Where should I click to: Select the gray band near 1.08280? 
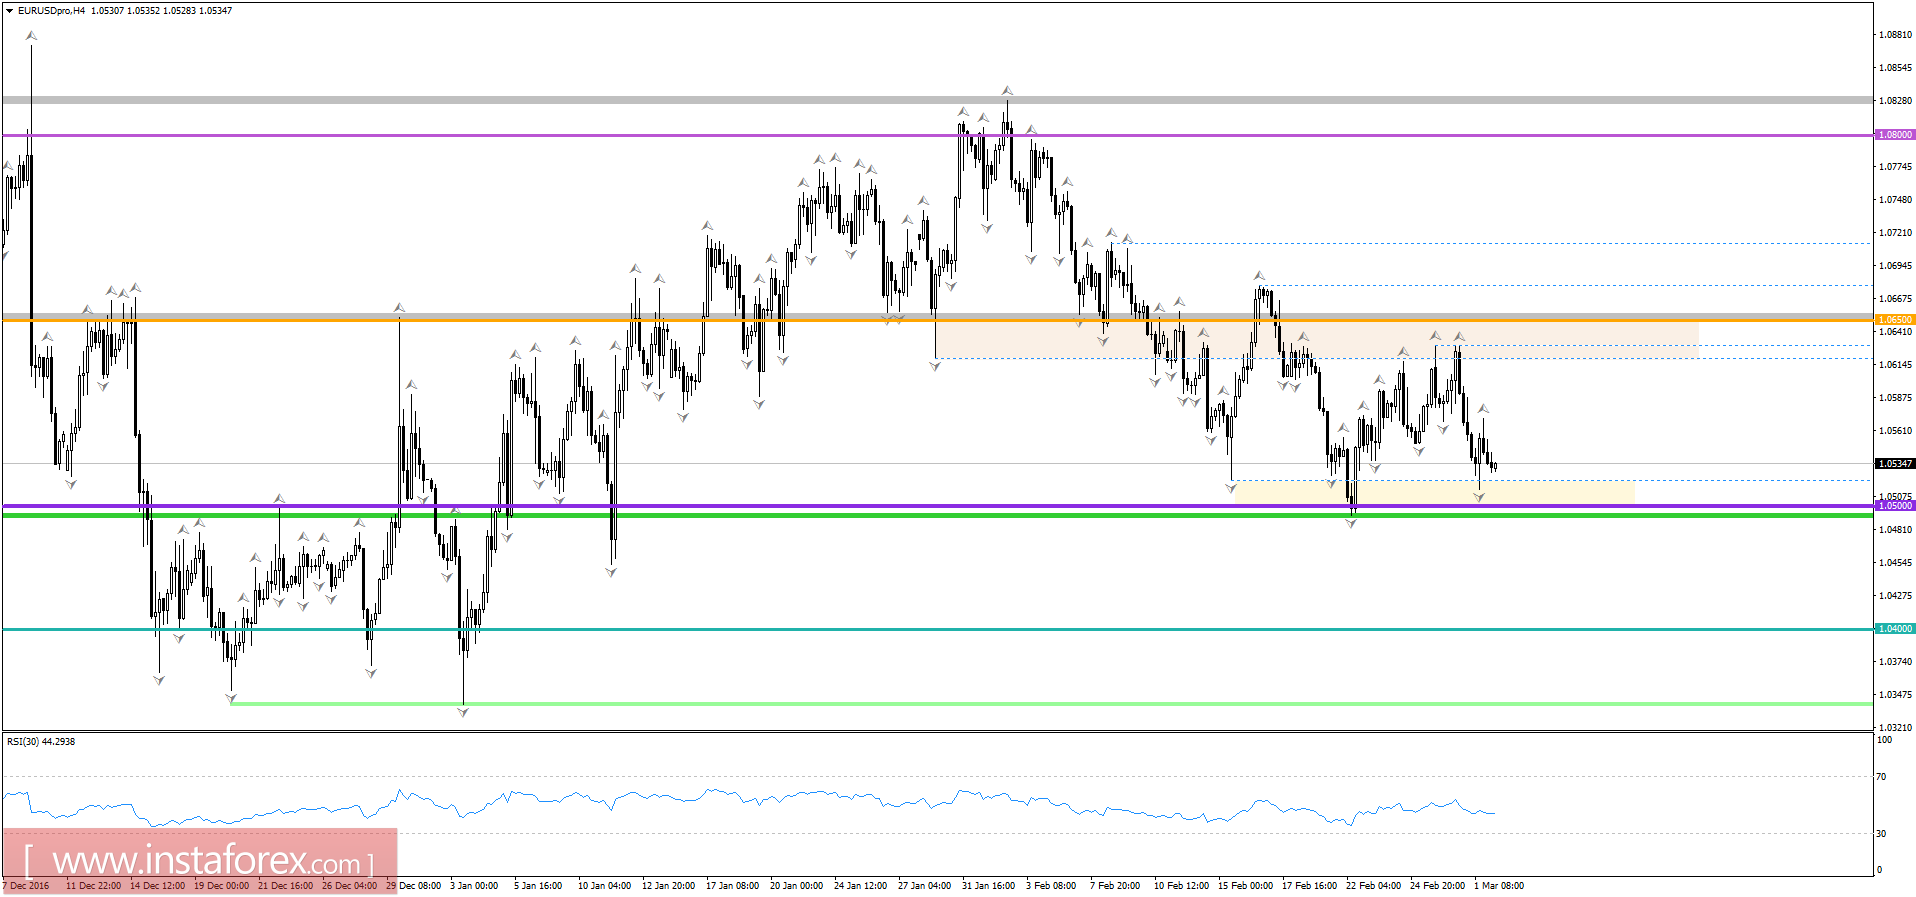(x=937, y=100)
